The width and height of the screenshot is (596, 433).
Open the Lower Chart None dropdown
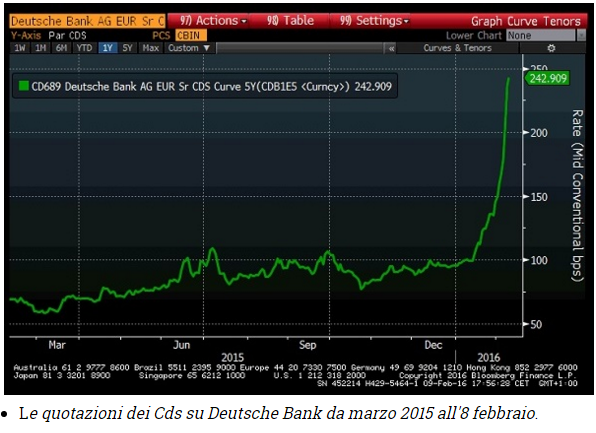point(540,35)
